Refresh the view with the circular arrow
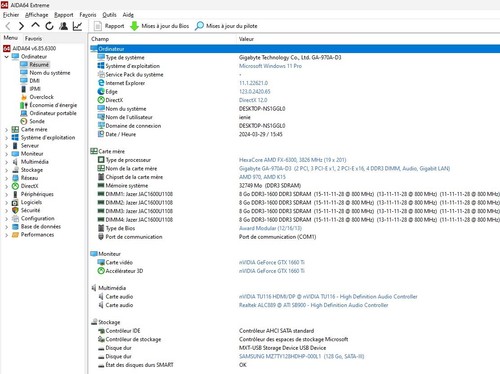Viewport: 500px width, 374px height. coord(49,26)
